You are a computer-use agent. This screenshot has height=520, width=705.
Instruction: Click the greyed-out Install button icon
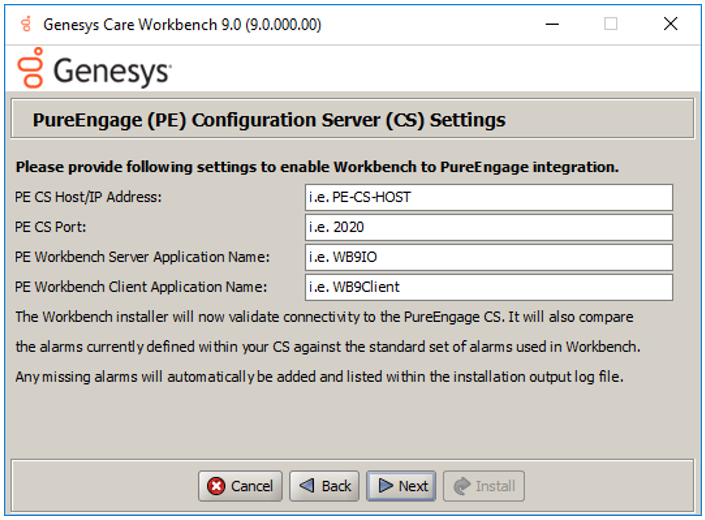click(x=461, y=486)
